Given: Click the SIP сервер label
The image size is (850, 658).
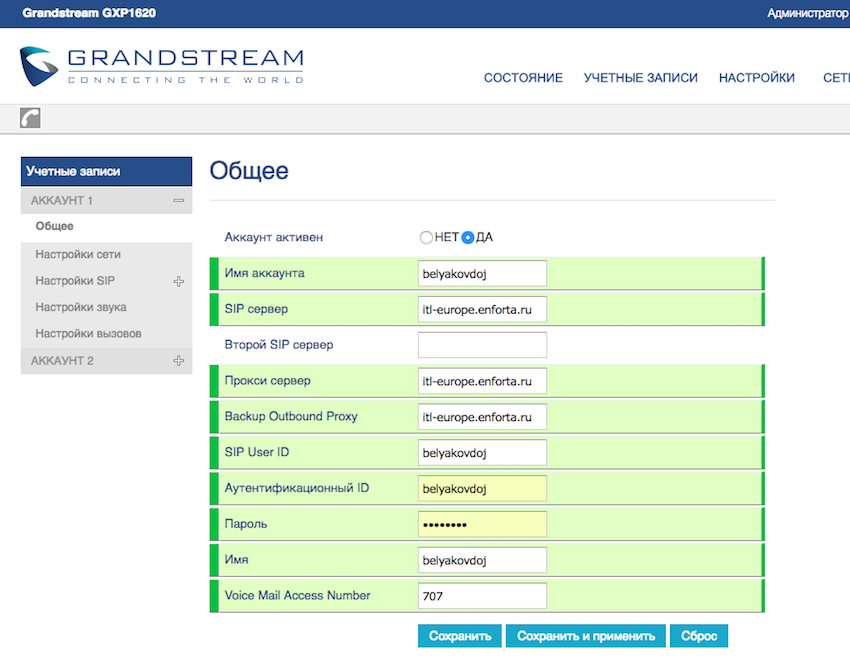Looking at the screenshot, I should 256,309.
